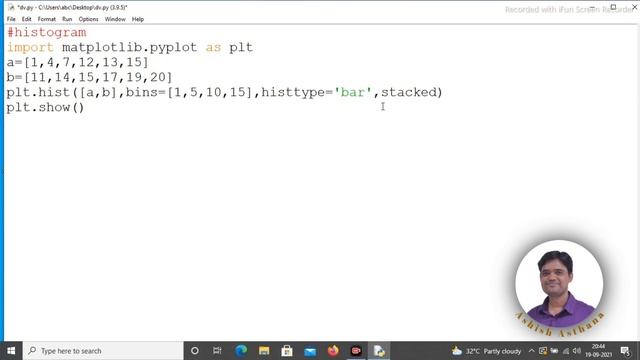The height and width of the screenshot is (360, 640).
Task: Click the taskbar search box
Action: click(x=103, y=351)
